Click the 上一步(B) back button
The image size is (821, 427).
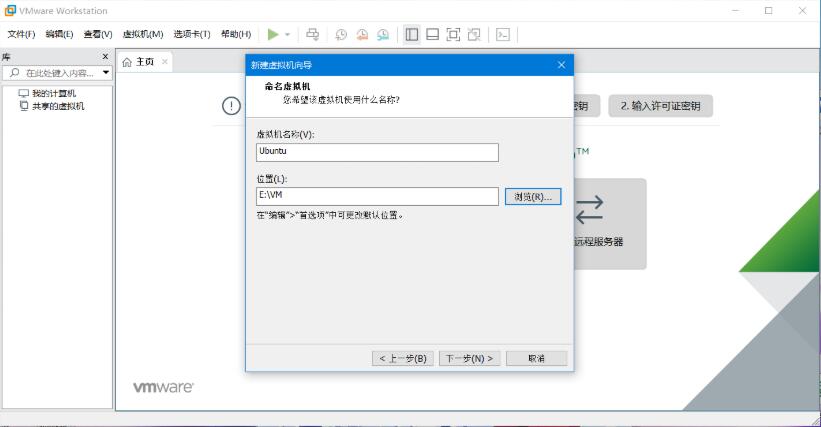(403, 358)
